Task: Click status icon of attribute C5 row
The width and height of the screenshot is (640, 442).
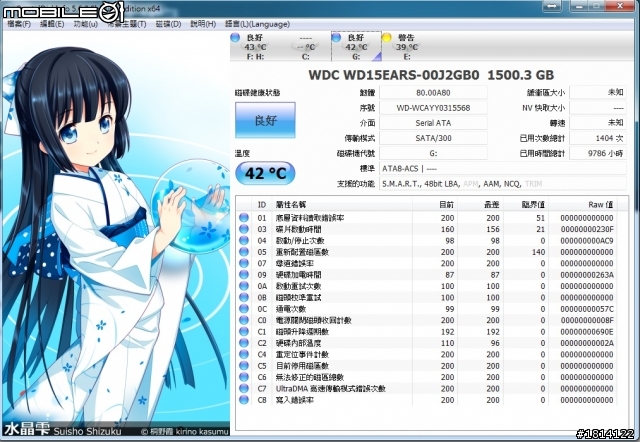Action: click(x=244, y=366)
